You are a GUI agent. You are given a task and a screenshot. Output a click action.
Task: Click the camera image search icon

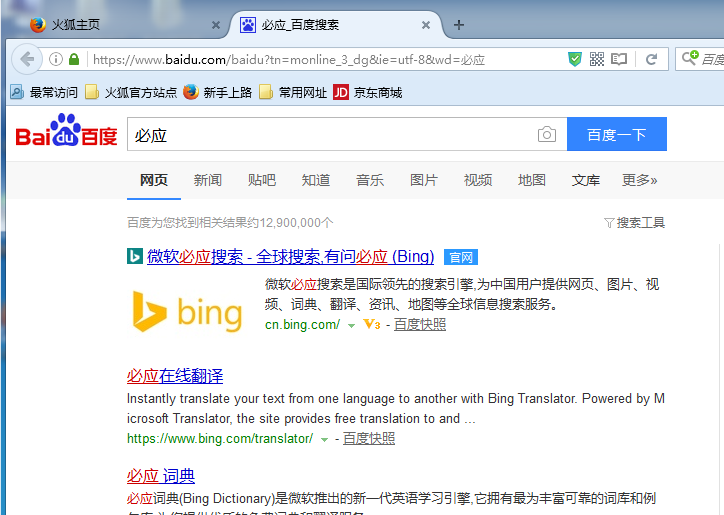[x=547, y=134]
